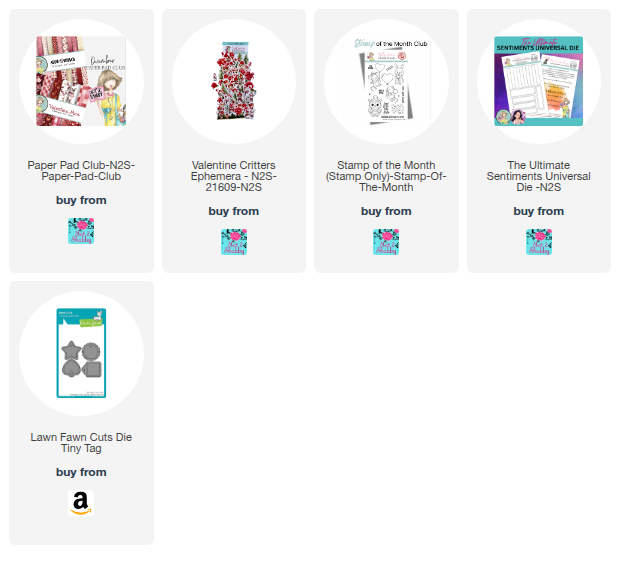Open the Lawn Fawn Tiny Tag die image
This screenshot has height=566, width=620.
pos(81,353)
